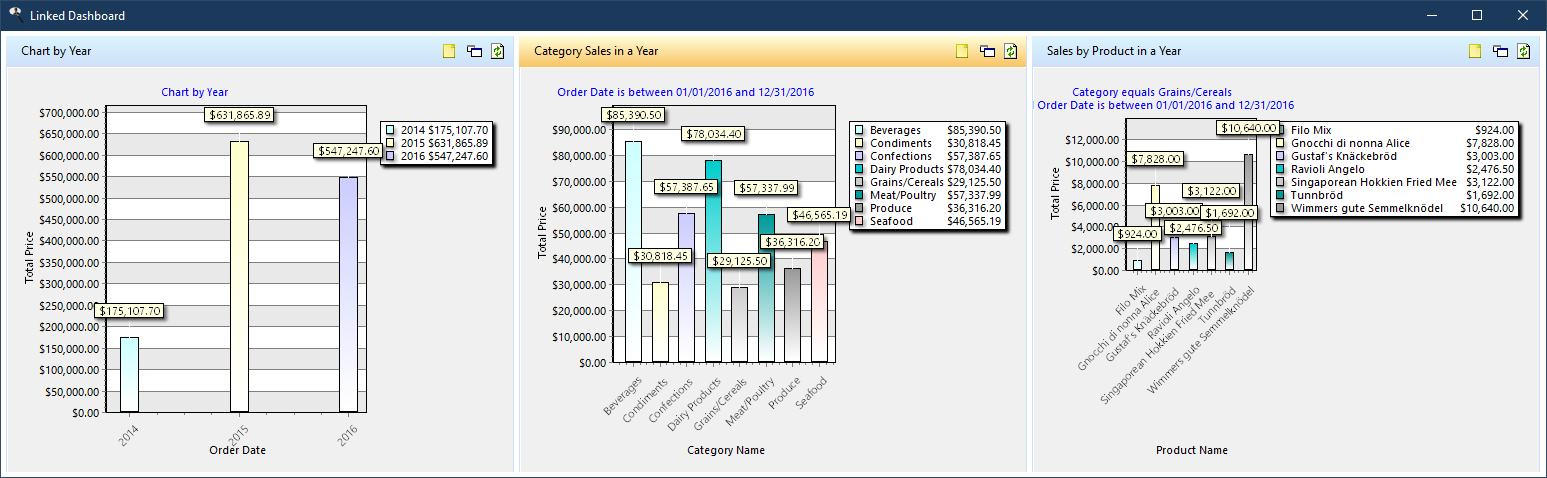Refresh the Category Sales in a Year chart
This screenshot has height=478, width=1547.
[x=1011, y=51]
